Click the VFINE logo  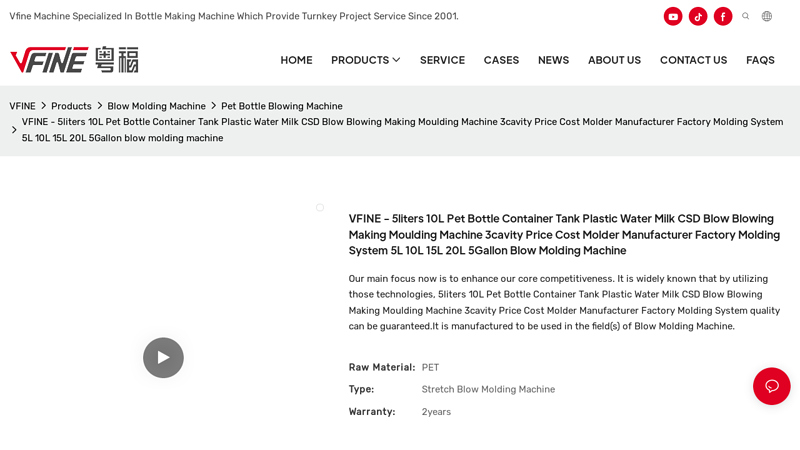[74, 60]
